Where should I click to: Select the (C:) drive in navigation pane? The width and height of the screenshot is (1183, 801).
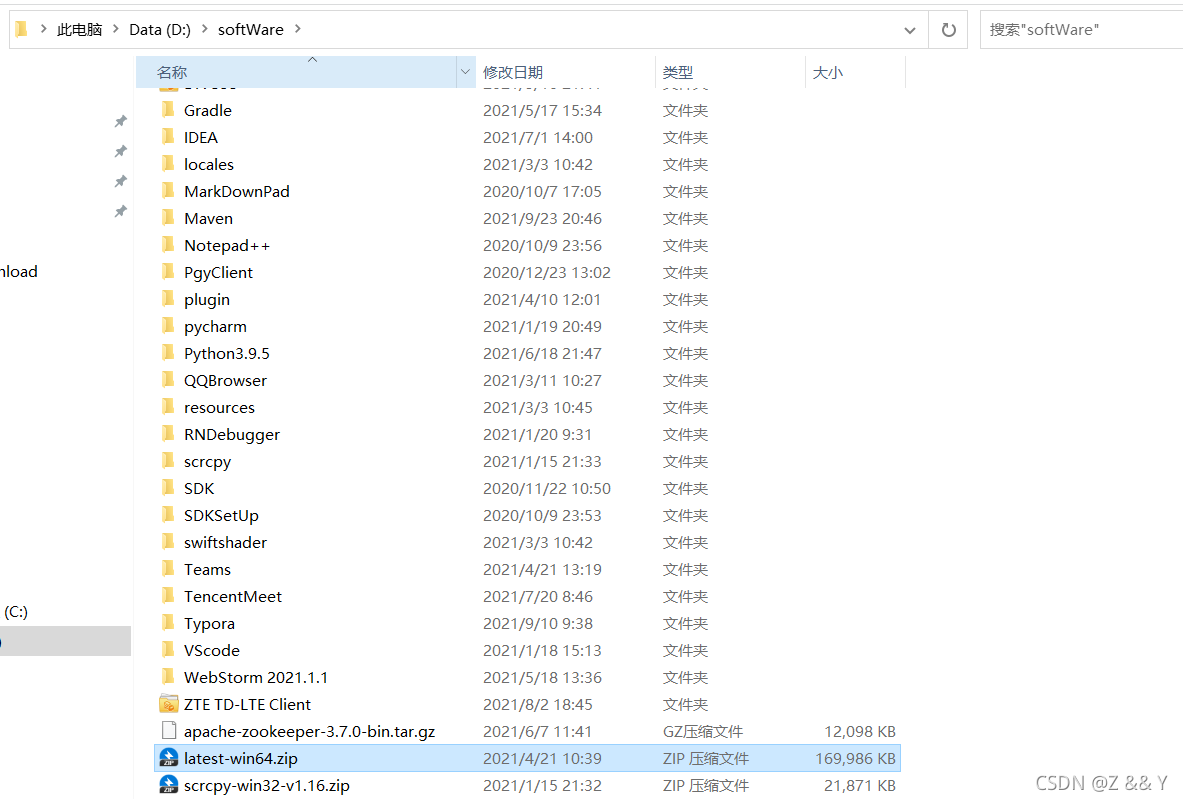[x=16, y=612]
